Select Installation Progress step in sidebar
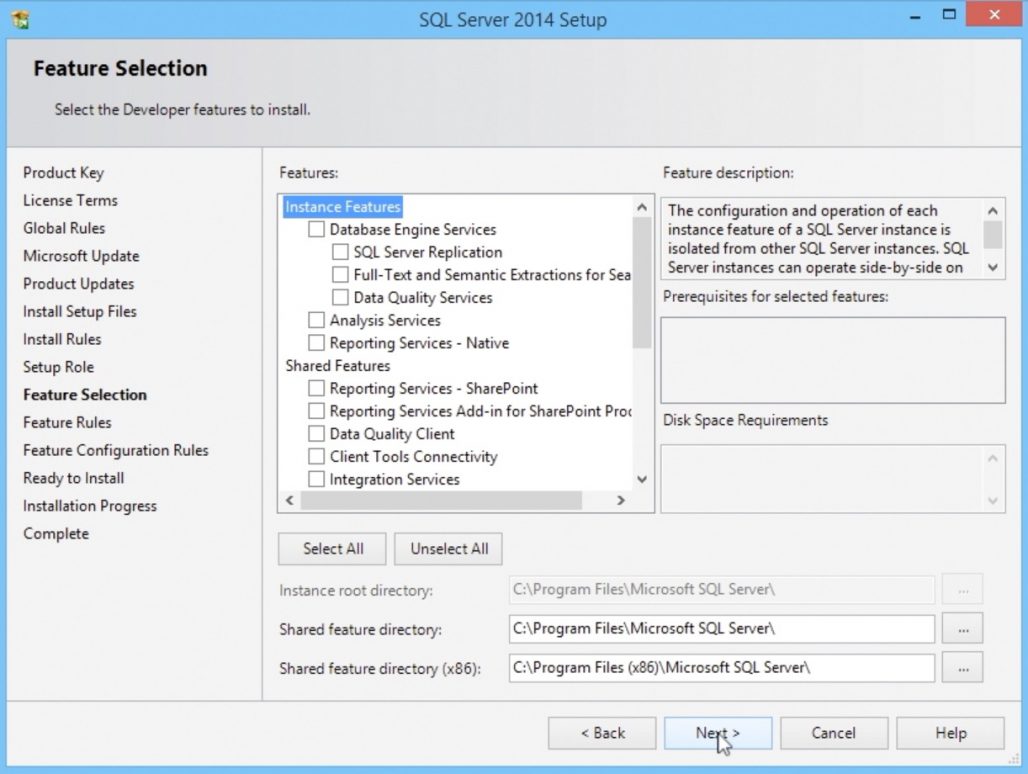 (x=89, y=505)
